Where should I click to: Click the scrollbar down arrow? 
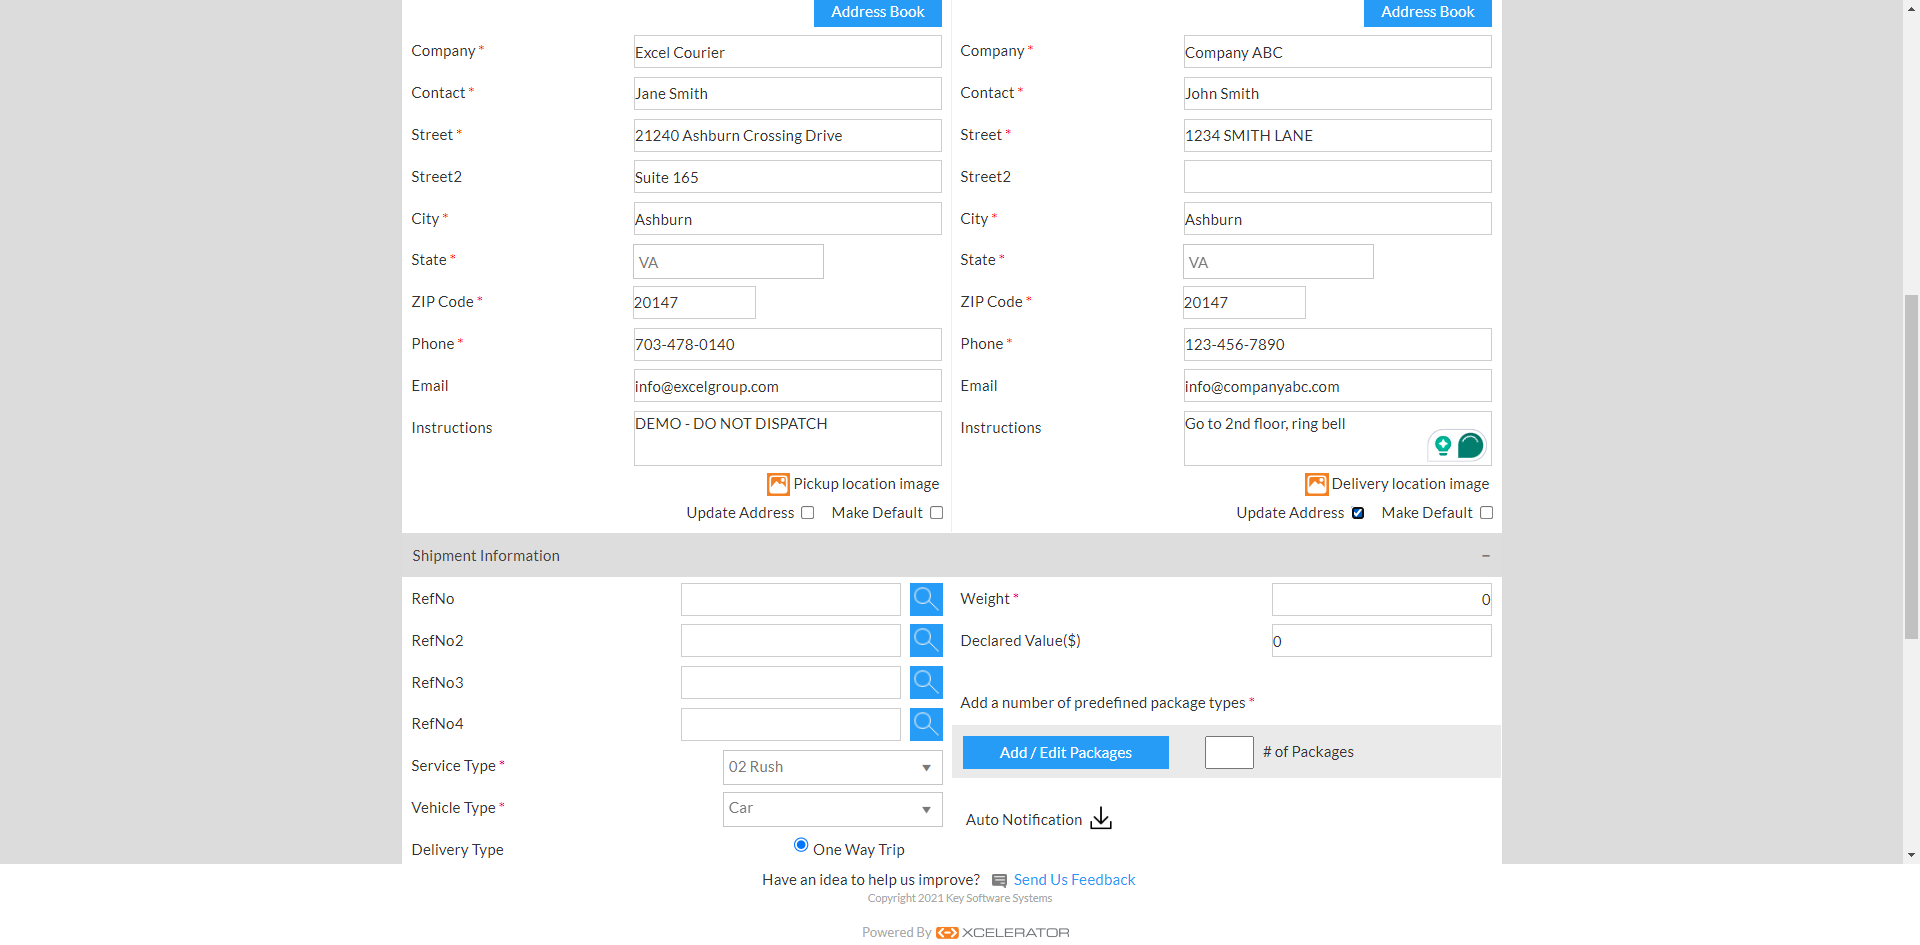pyautogui.click(x=1911, y=855)
